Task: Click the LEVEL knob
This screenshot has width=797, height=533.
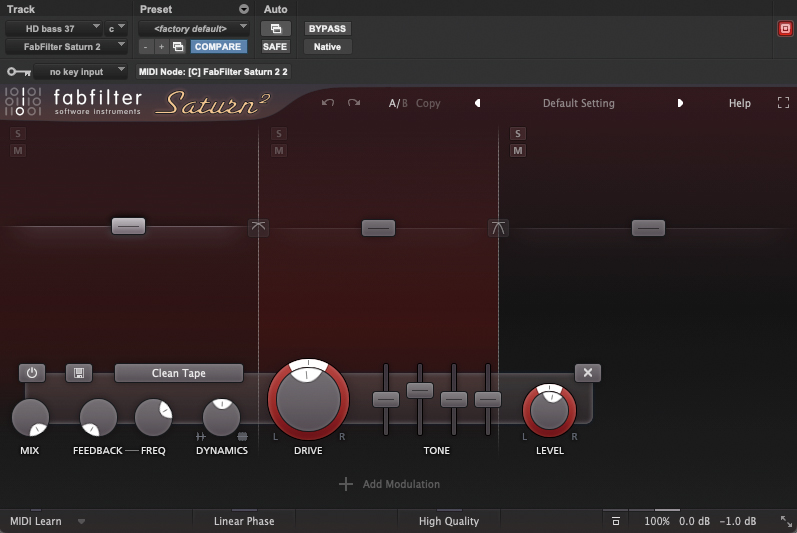Action: click(549, 410)
